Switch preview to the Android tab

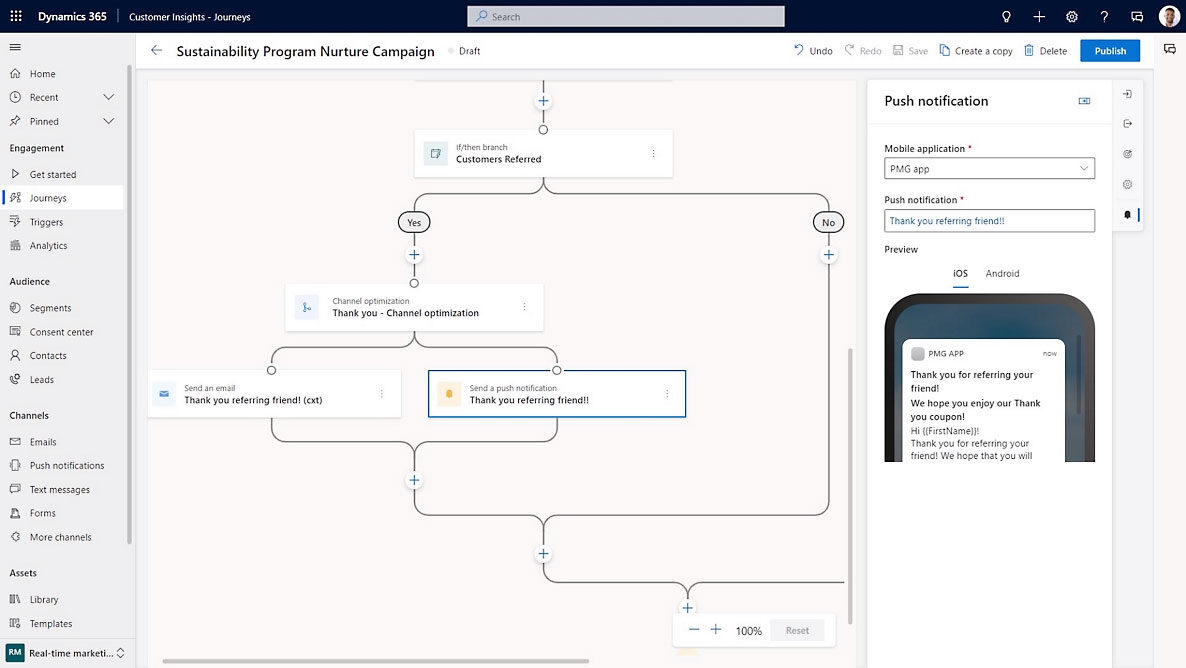(x=1002, y=273)
